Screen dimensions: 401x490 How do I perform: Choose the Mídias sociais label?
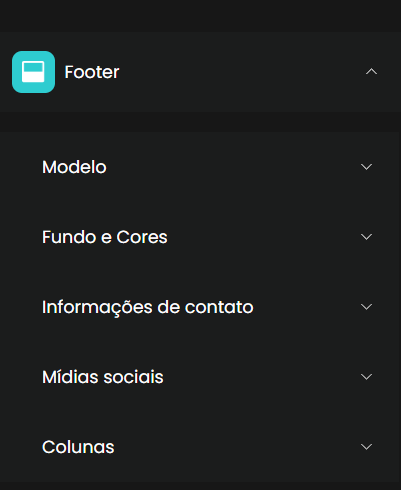pos(103,377)
